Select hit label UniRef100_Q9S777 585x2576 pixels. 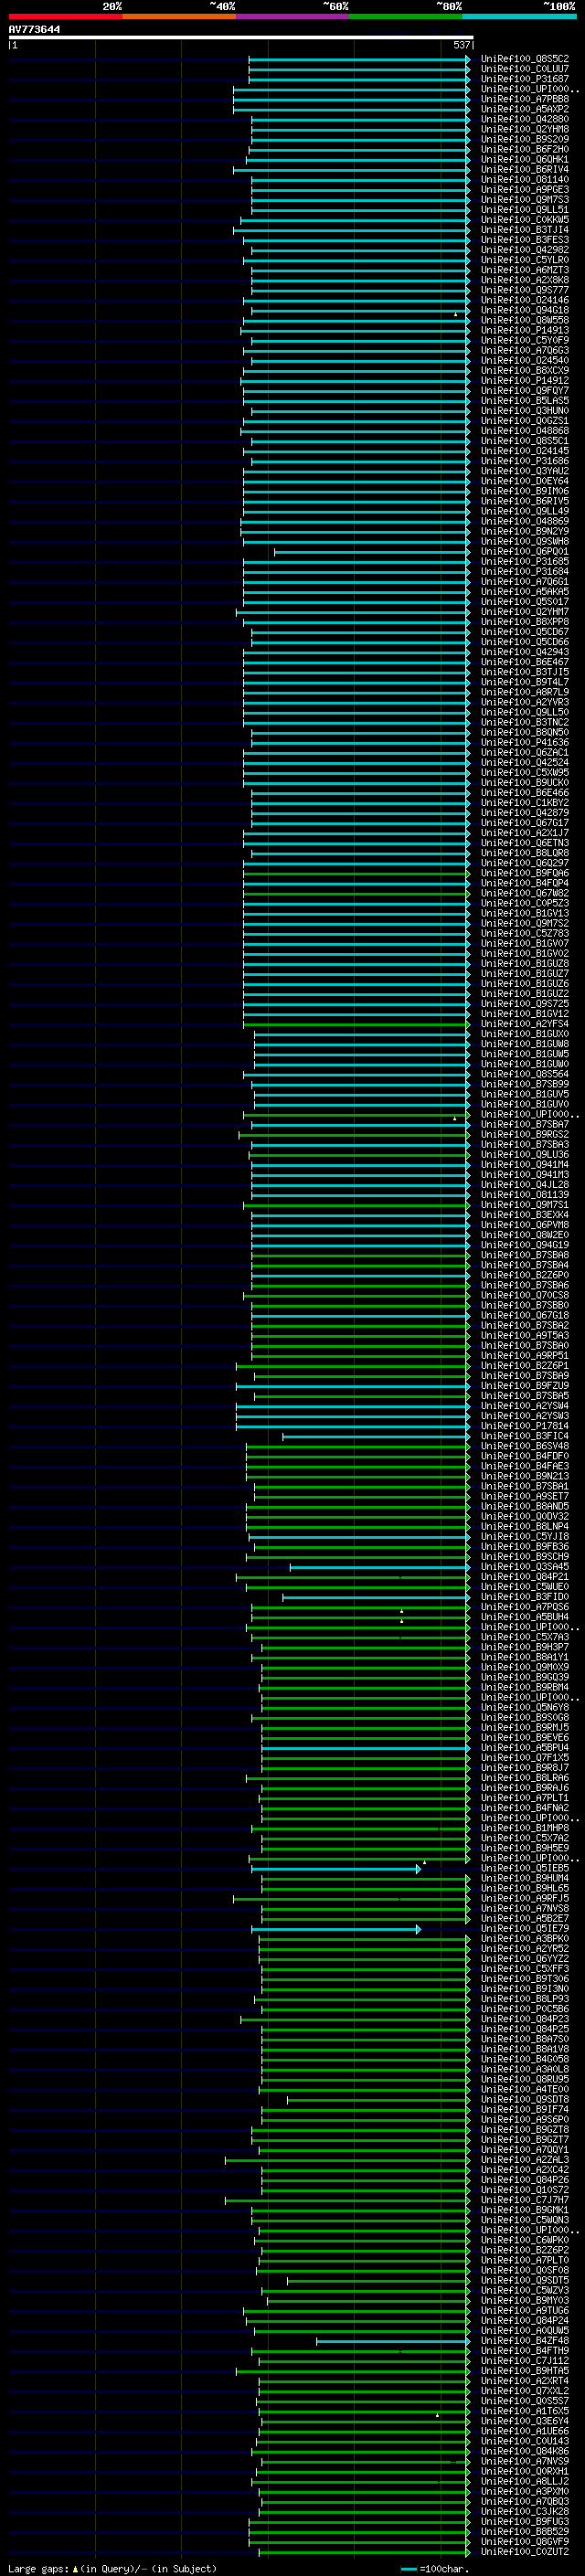pyautogui.click(x=525, y=290)
